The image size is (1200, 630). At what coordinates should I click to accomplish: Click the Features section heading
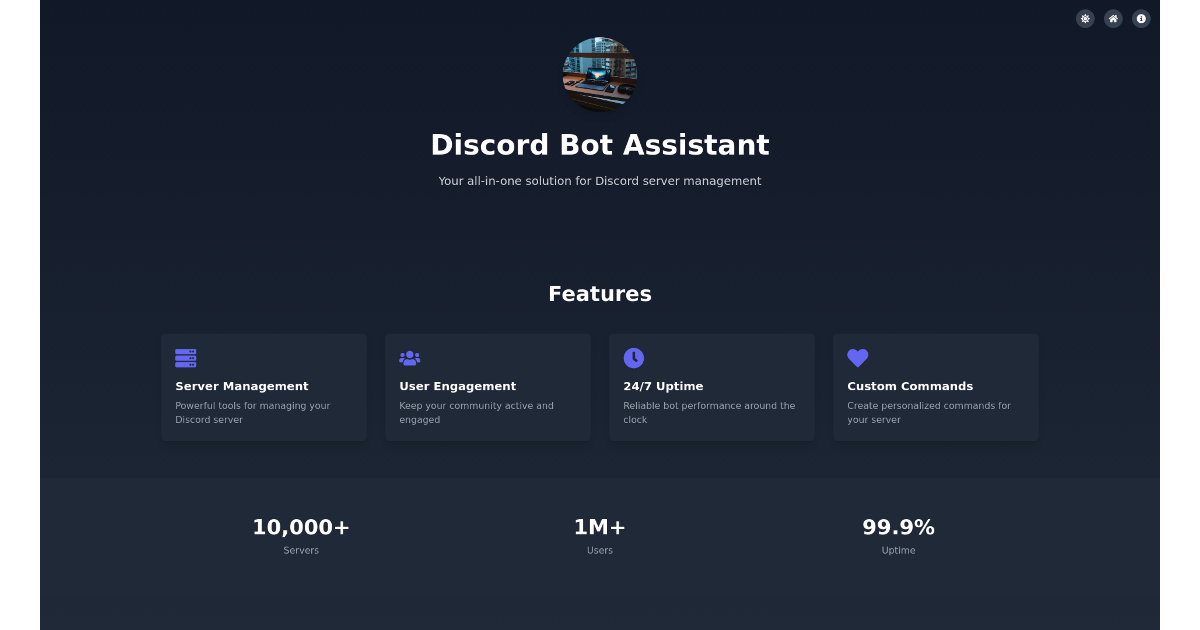pos(600,293)
